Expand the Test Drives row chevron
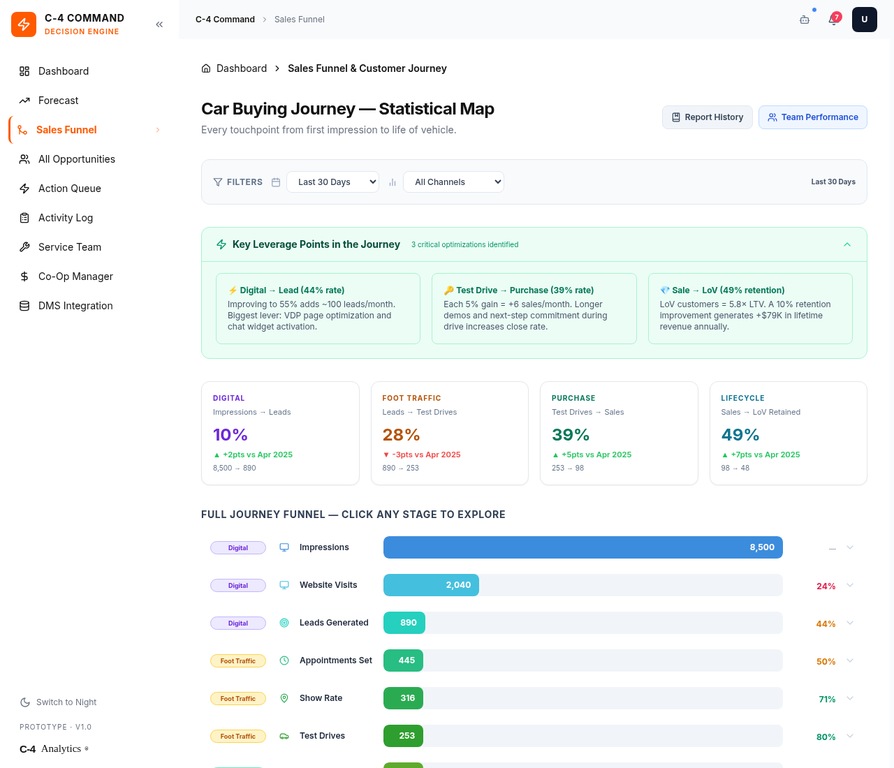This screenshot has width=894, height=768. [850, 736]
